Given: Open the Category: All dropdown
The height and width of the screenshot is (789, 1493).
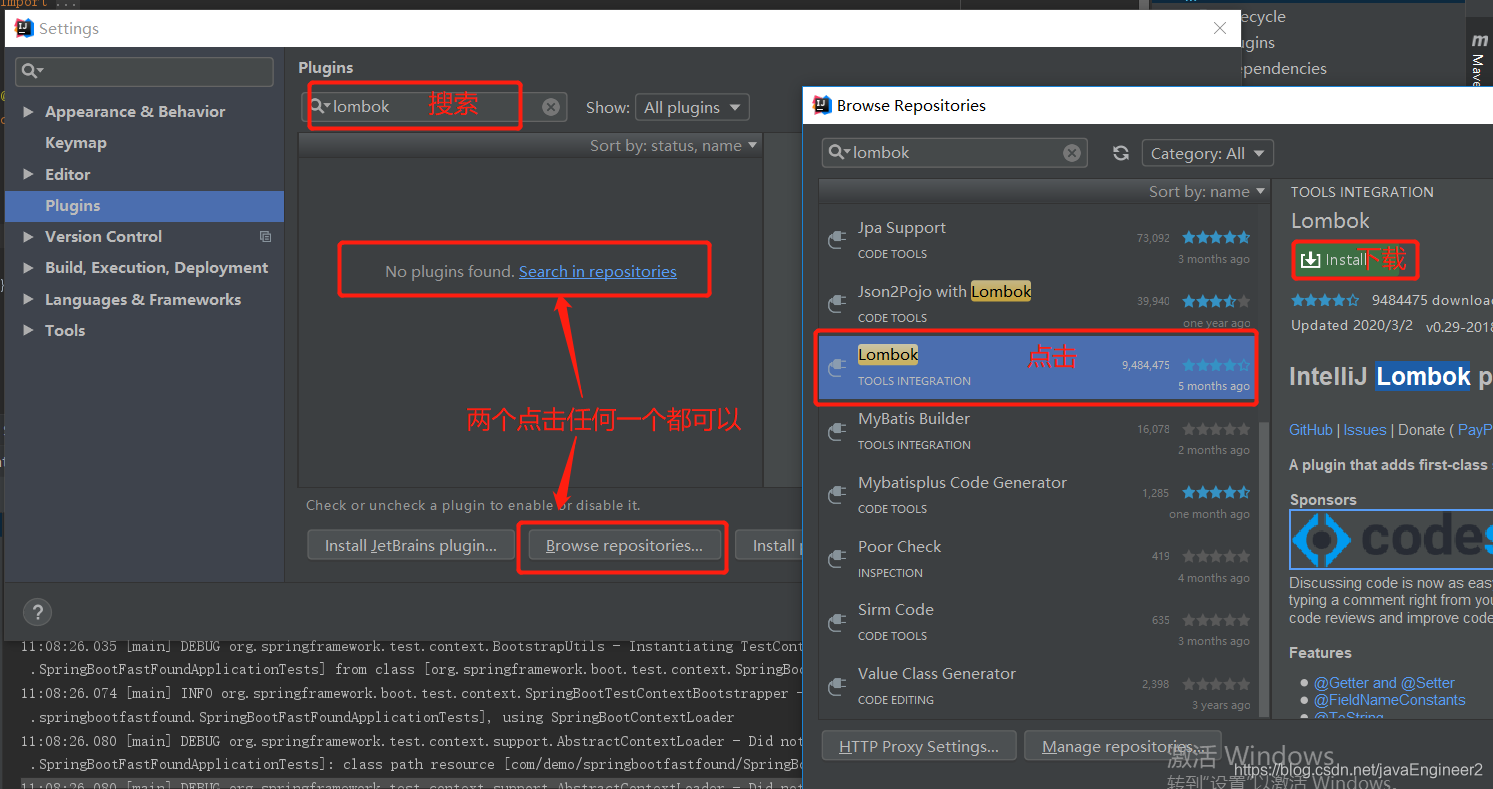Looking at the screenshot, I should point(1207,153).
